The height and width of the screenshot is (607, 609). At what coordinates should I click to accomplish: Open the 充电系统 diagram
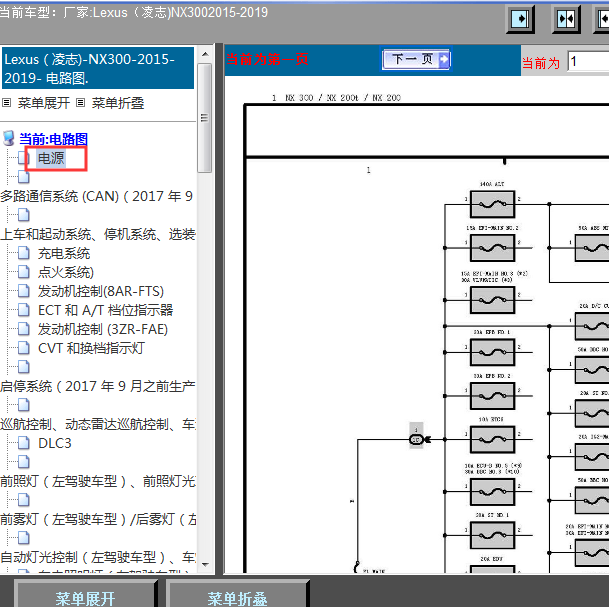(x=64, y=253)
